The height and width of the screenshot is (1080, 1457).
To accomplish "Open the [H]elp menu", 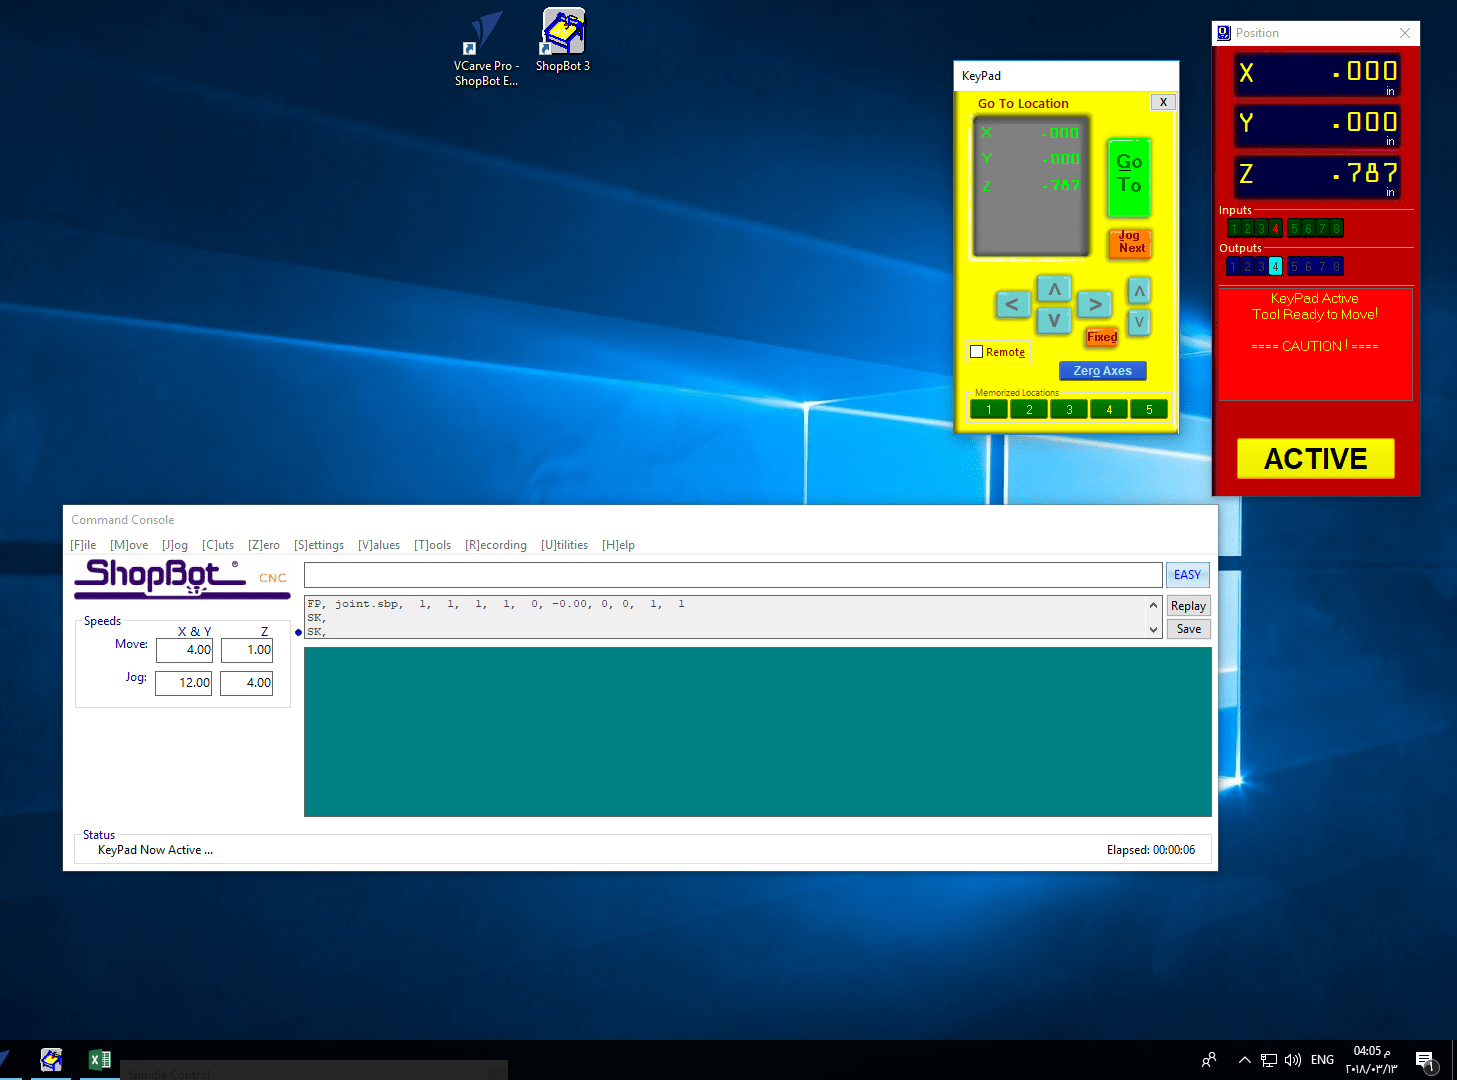I will click(618, 545).
